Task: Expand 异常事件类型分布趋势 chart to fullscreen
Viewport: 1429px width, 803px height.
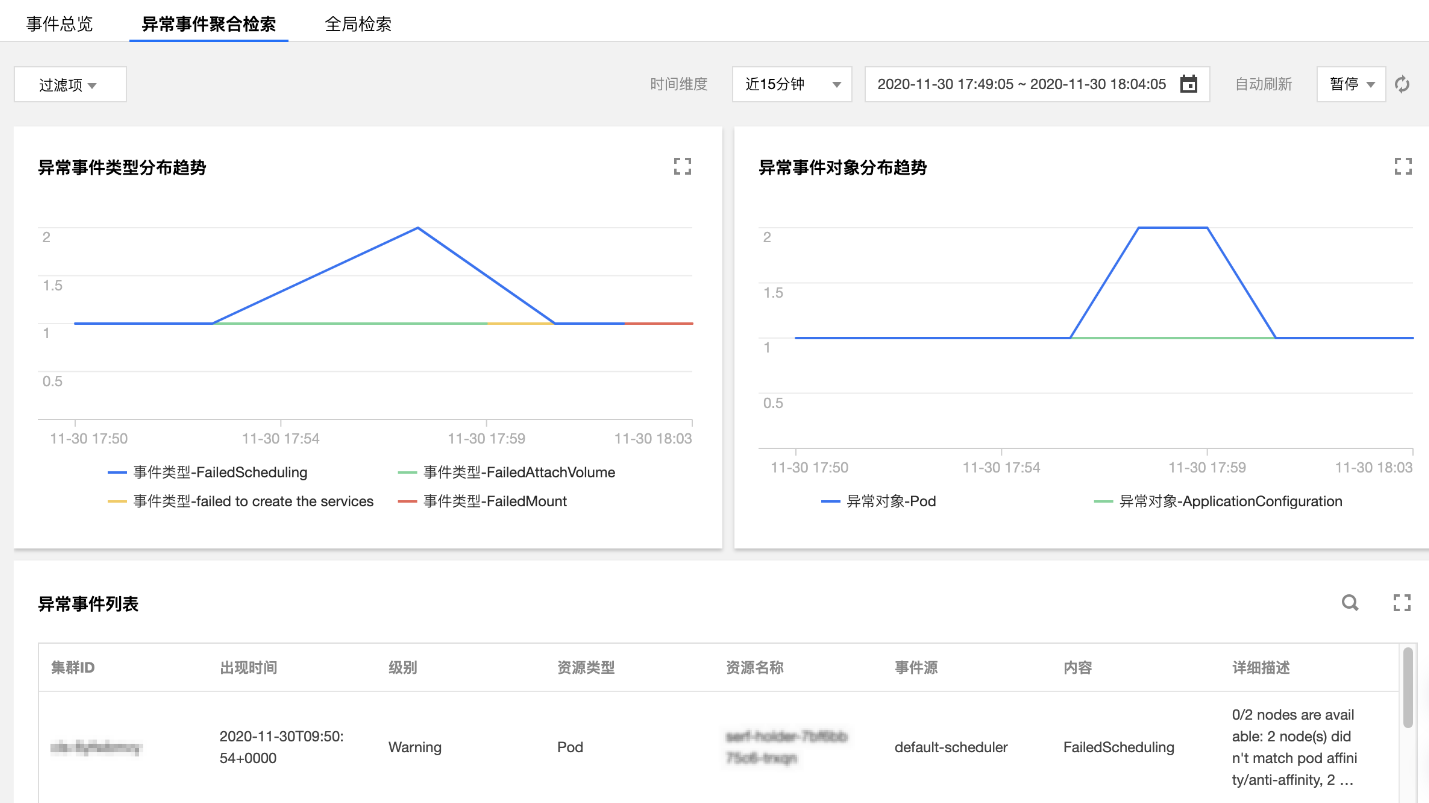Action: tap(682, 167)
